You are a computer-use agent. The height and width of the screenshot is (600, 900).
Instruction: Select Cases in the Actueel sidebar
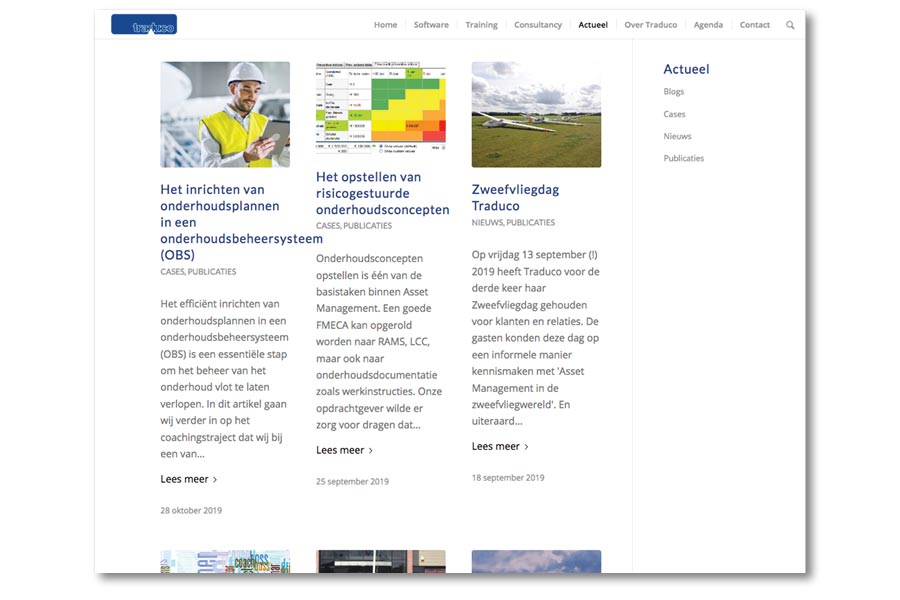tap(674, 114)
